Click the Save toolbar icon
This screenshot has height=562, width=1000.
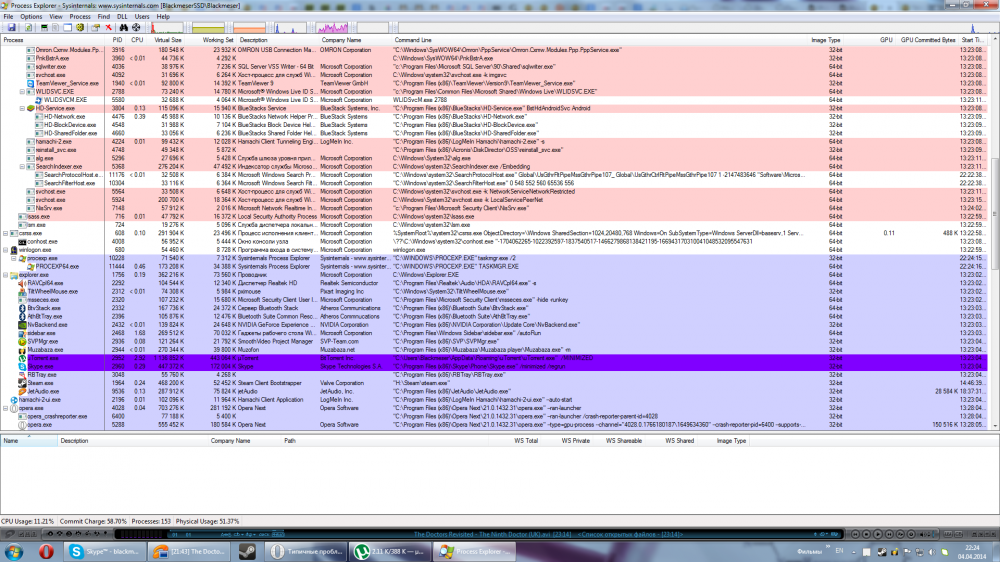[13, 27]
